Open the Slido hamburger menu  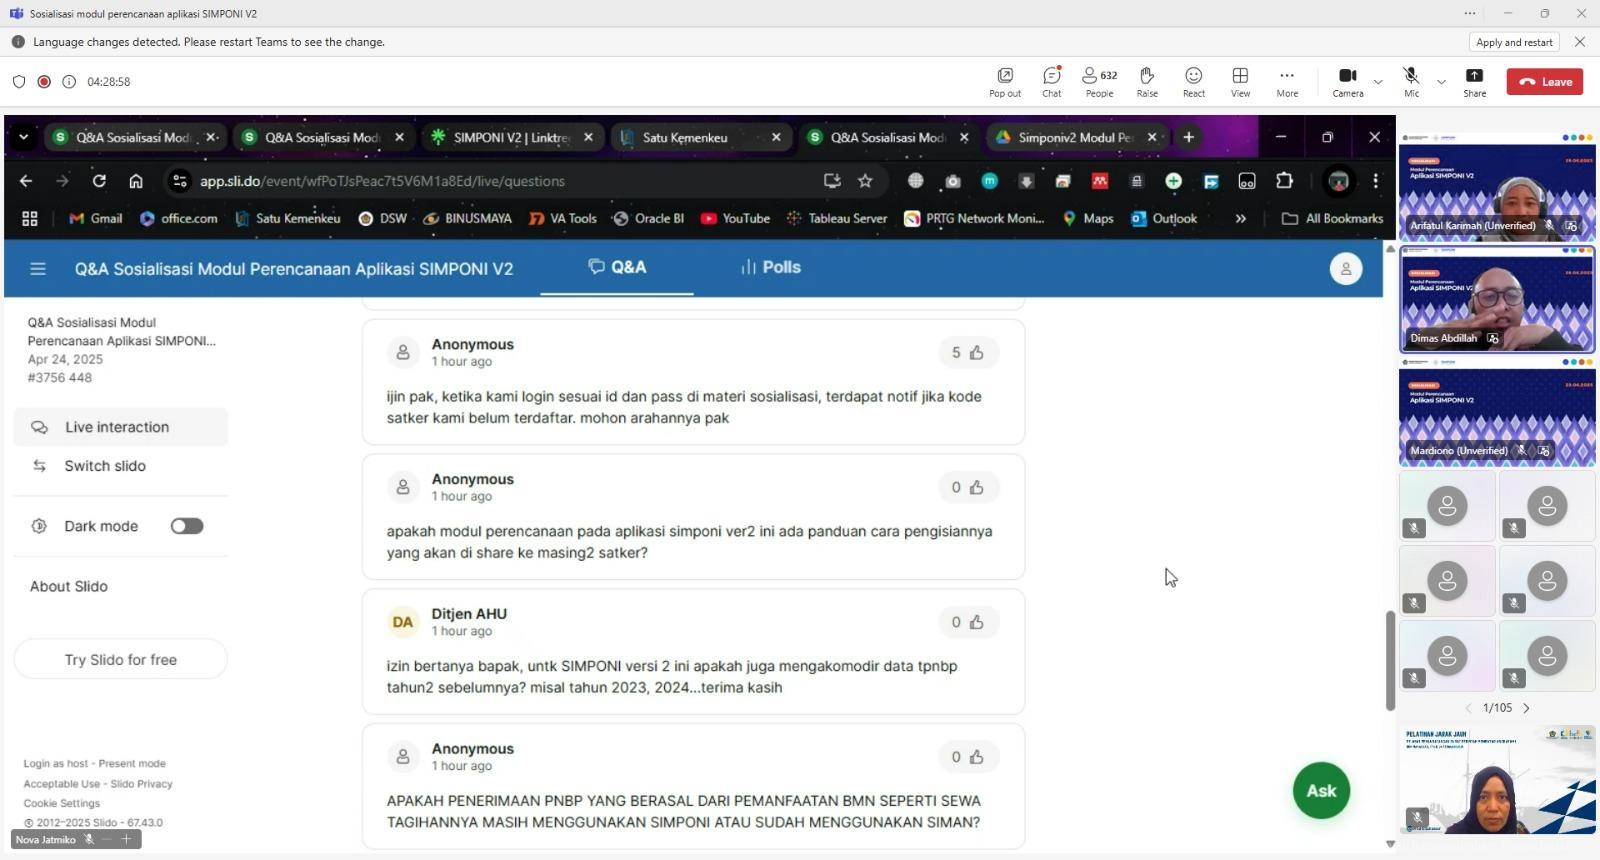pos(38,269)
